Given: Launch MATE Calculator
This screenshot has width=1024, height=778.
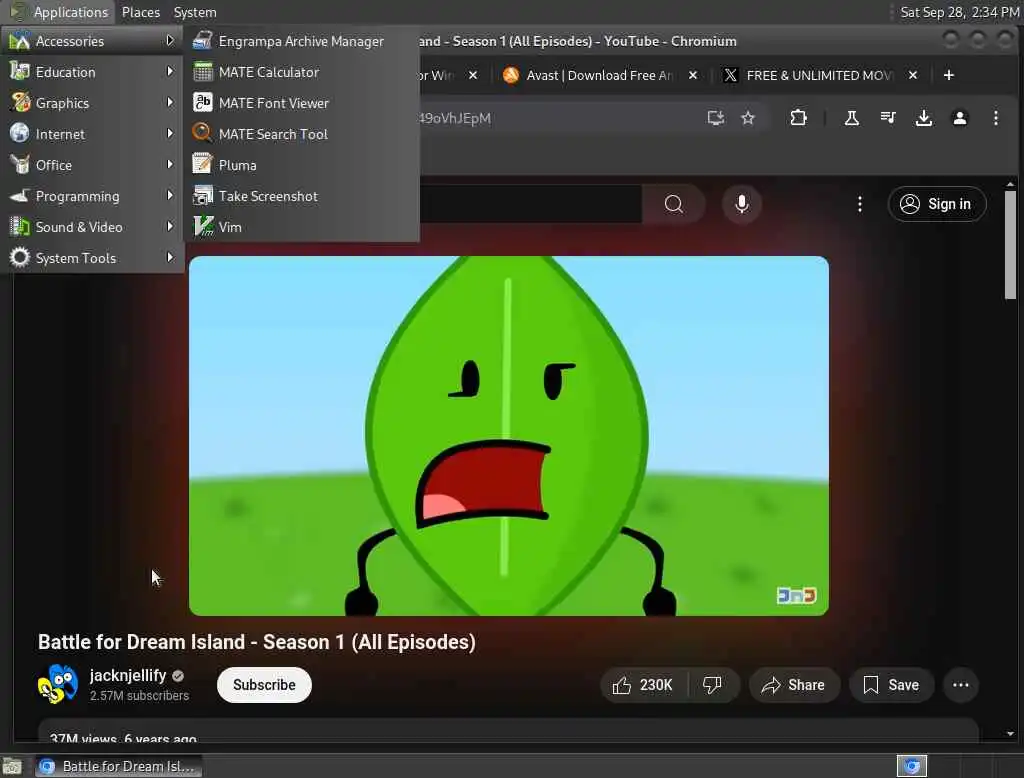Looking at the screenshot, I should click(x=301, y=72).
